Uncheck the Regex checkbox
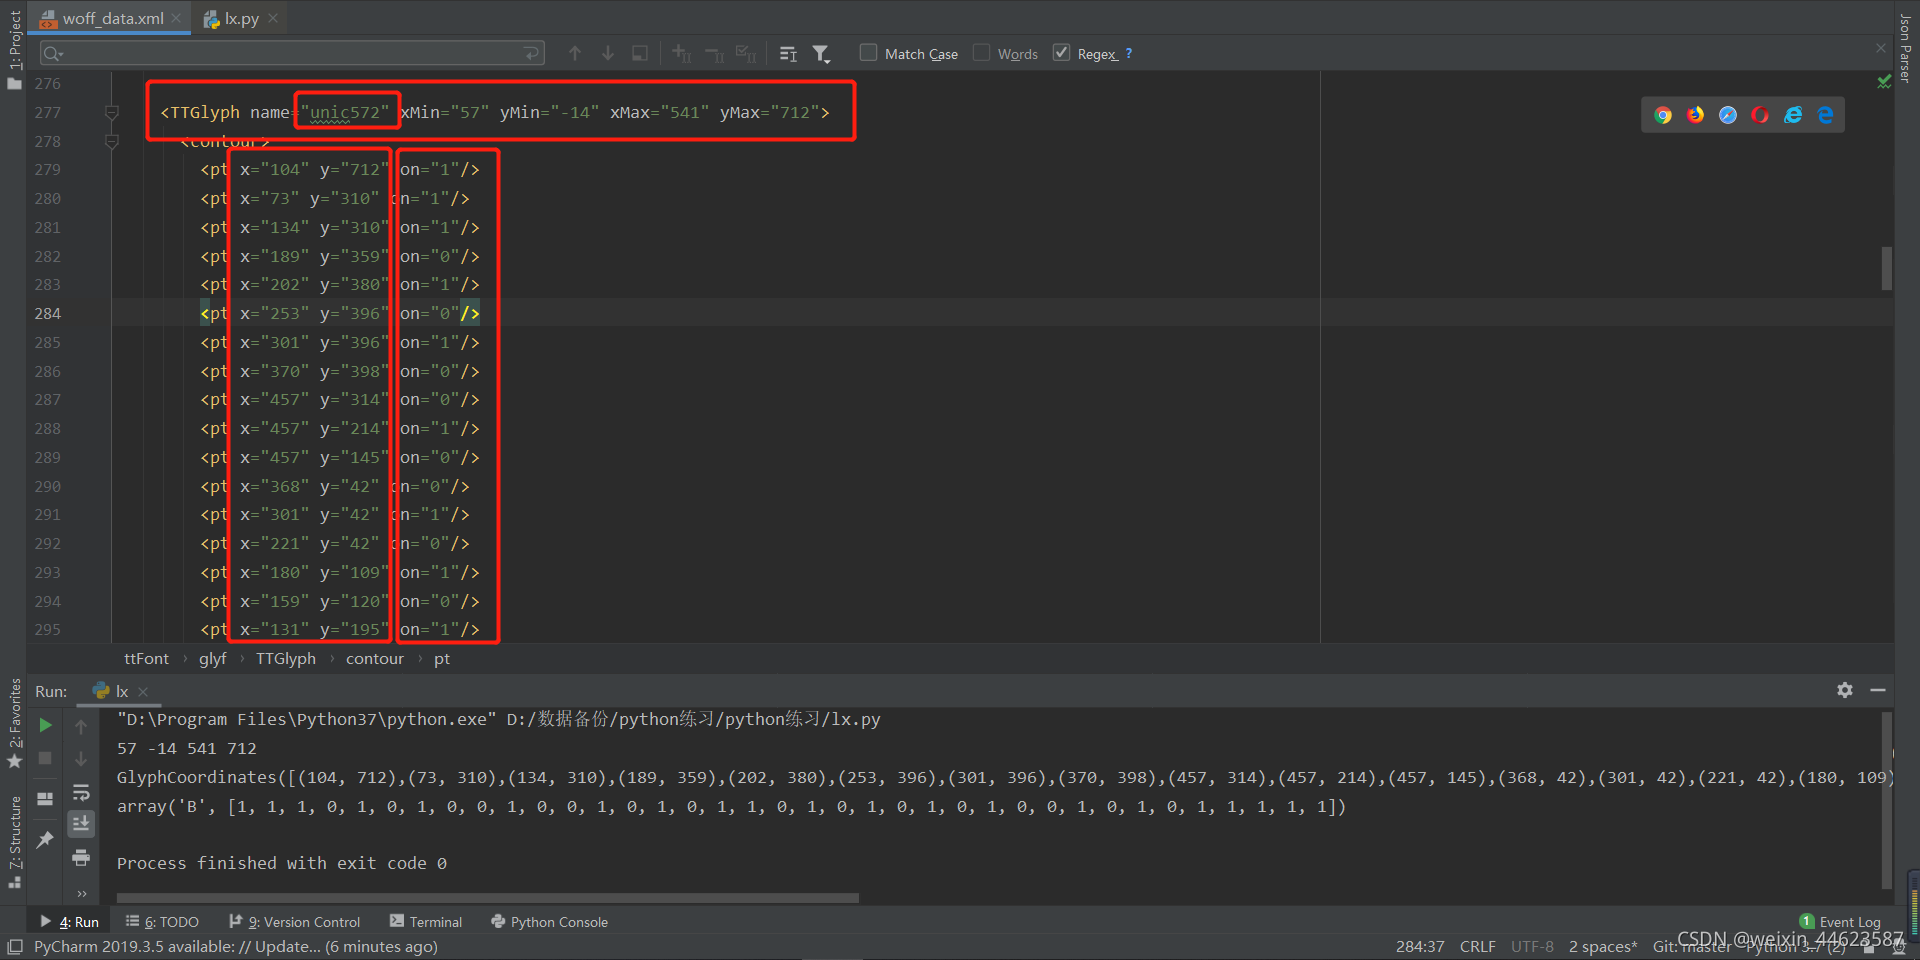 click(x=1061, y=52)
